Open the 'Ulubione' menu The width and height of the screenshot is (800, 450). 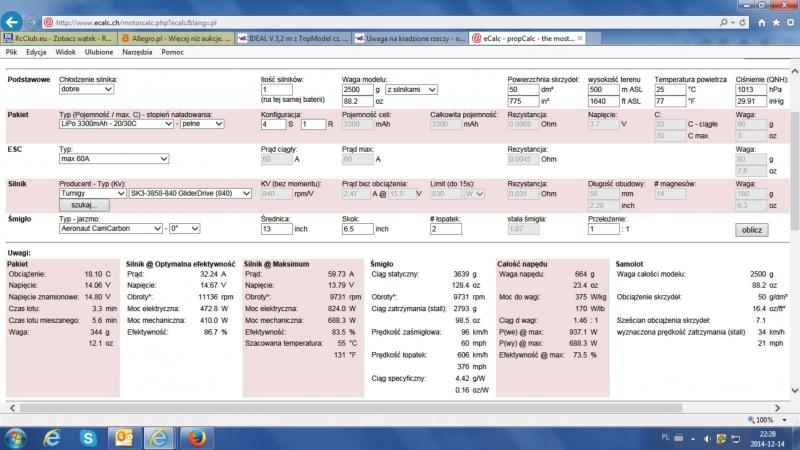pos(99,51)
